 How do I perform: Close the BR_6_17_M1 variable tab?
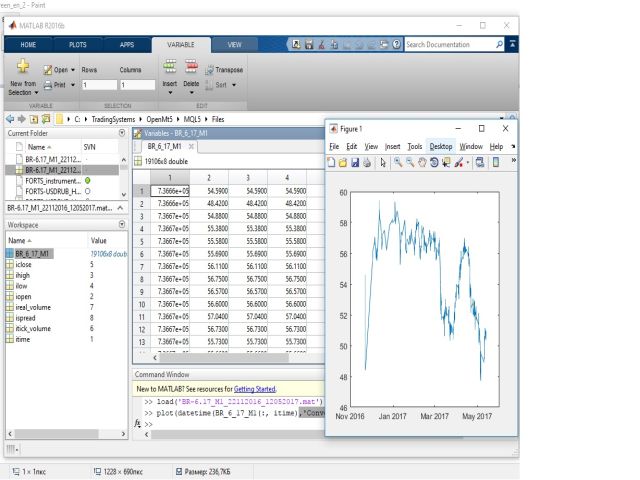tap(191, 146)
